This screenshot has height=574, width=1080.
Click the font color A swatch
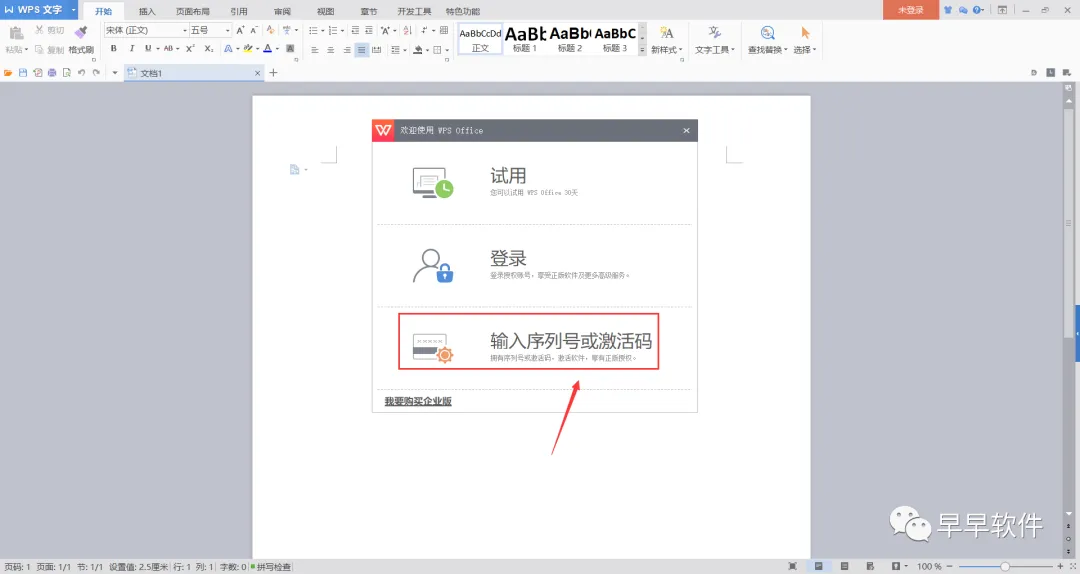coord(268,49)
